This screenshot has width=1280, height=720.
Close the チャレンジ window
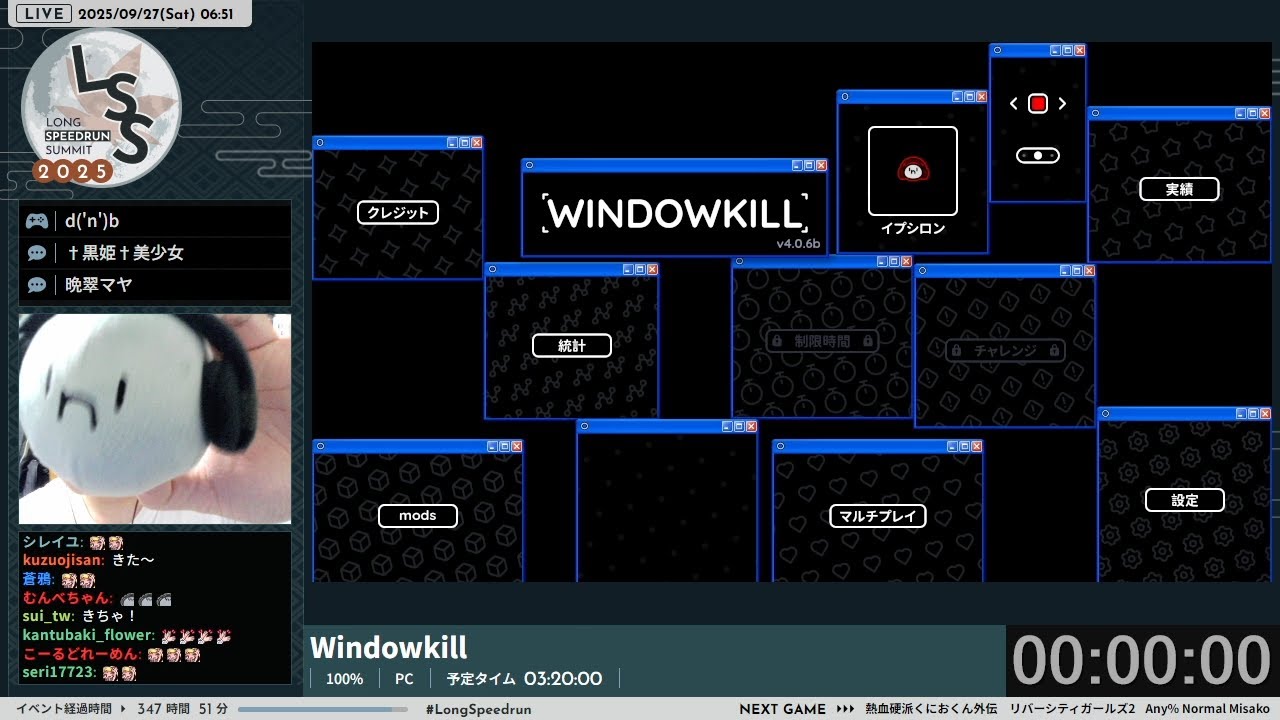[1089, 270]
